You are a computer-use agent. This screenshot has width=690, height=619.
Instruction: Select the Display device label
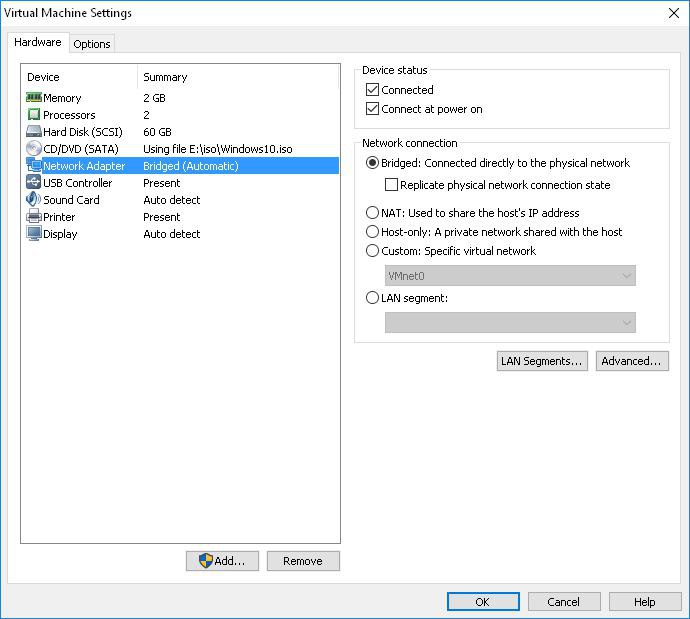(x=60, y=234)
